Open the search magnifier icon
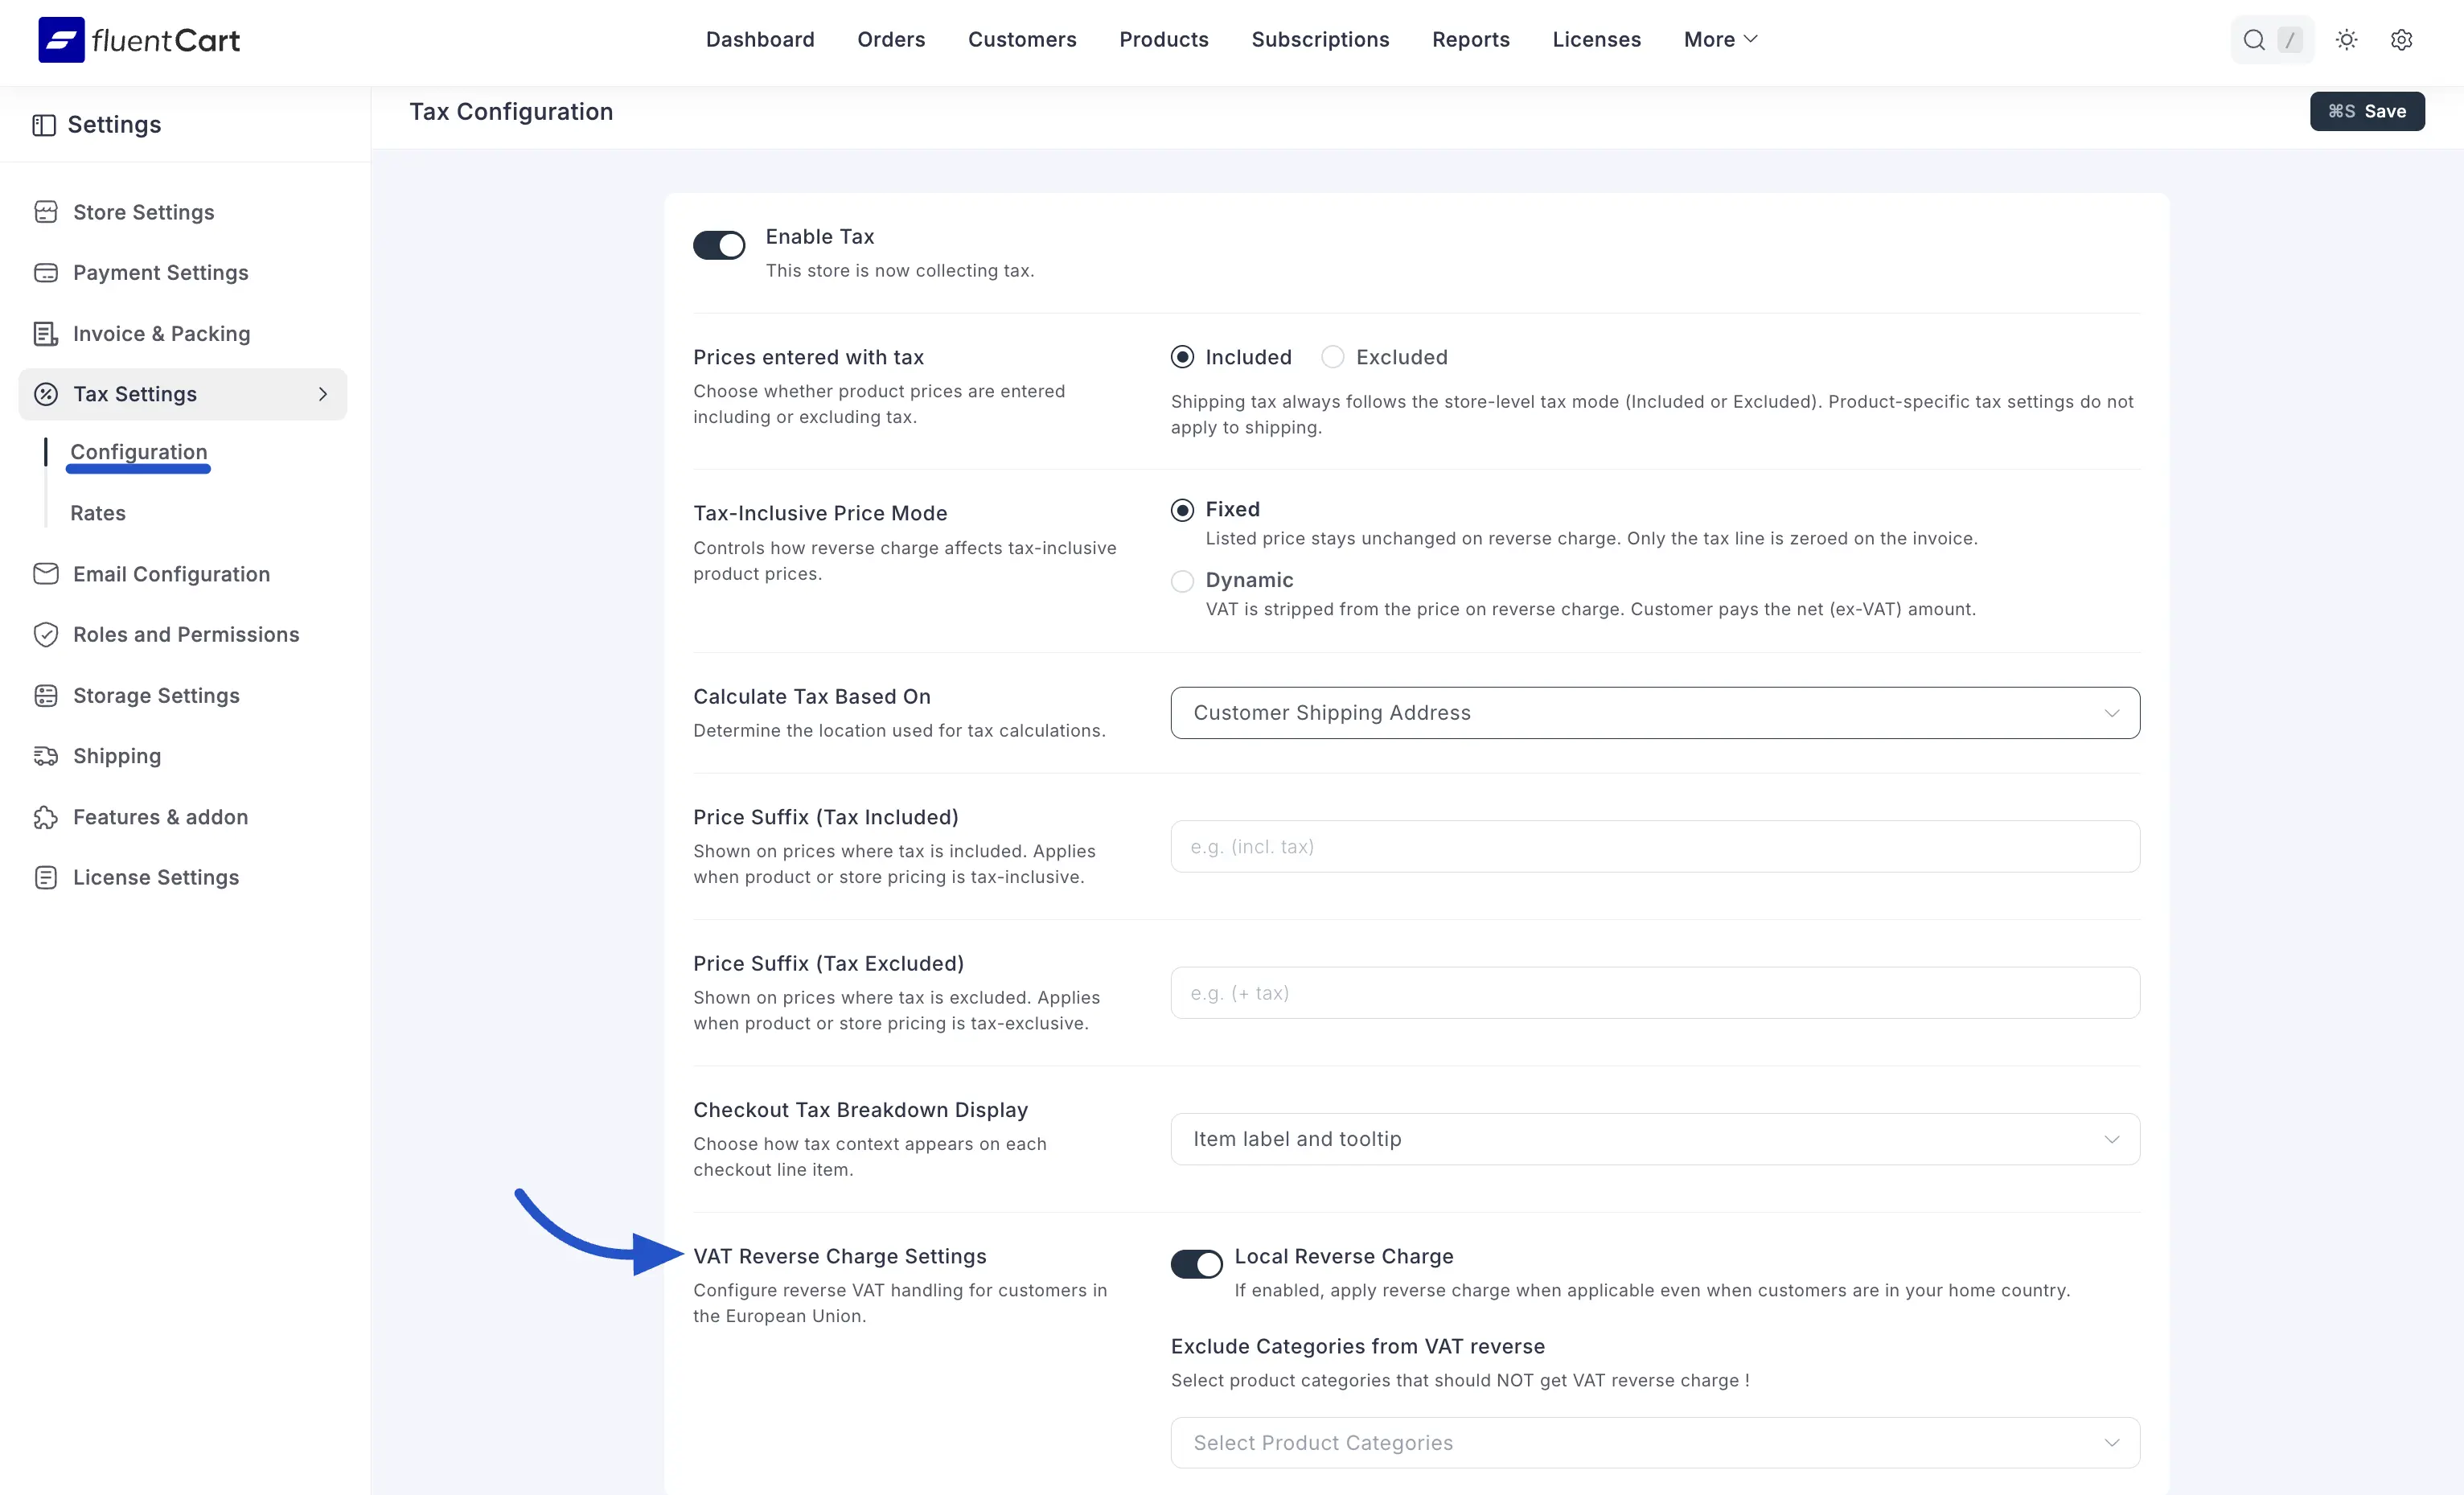 click(x=2254, y=40)
